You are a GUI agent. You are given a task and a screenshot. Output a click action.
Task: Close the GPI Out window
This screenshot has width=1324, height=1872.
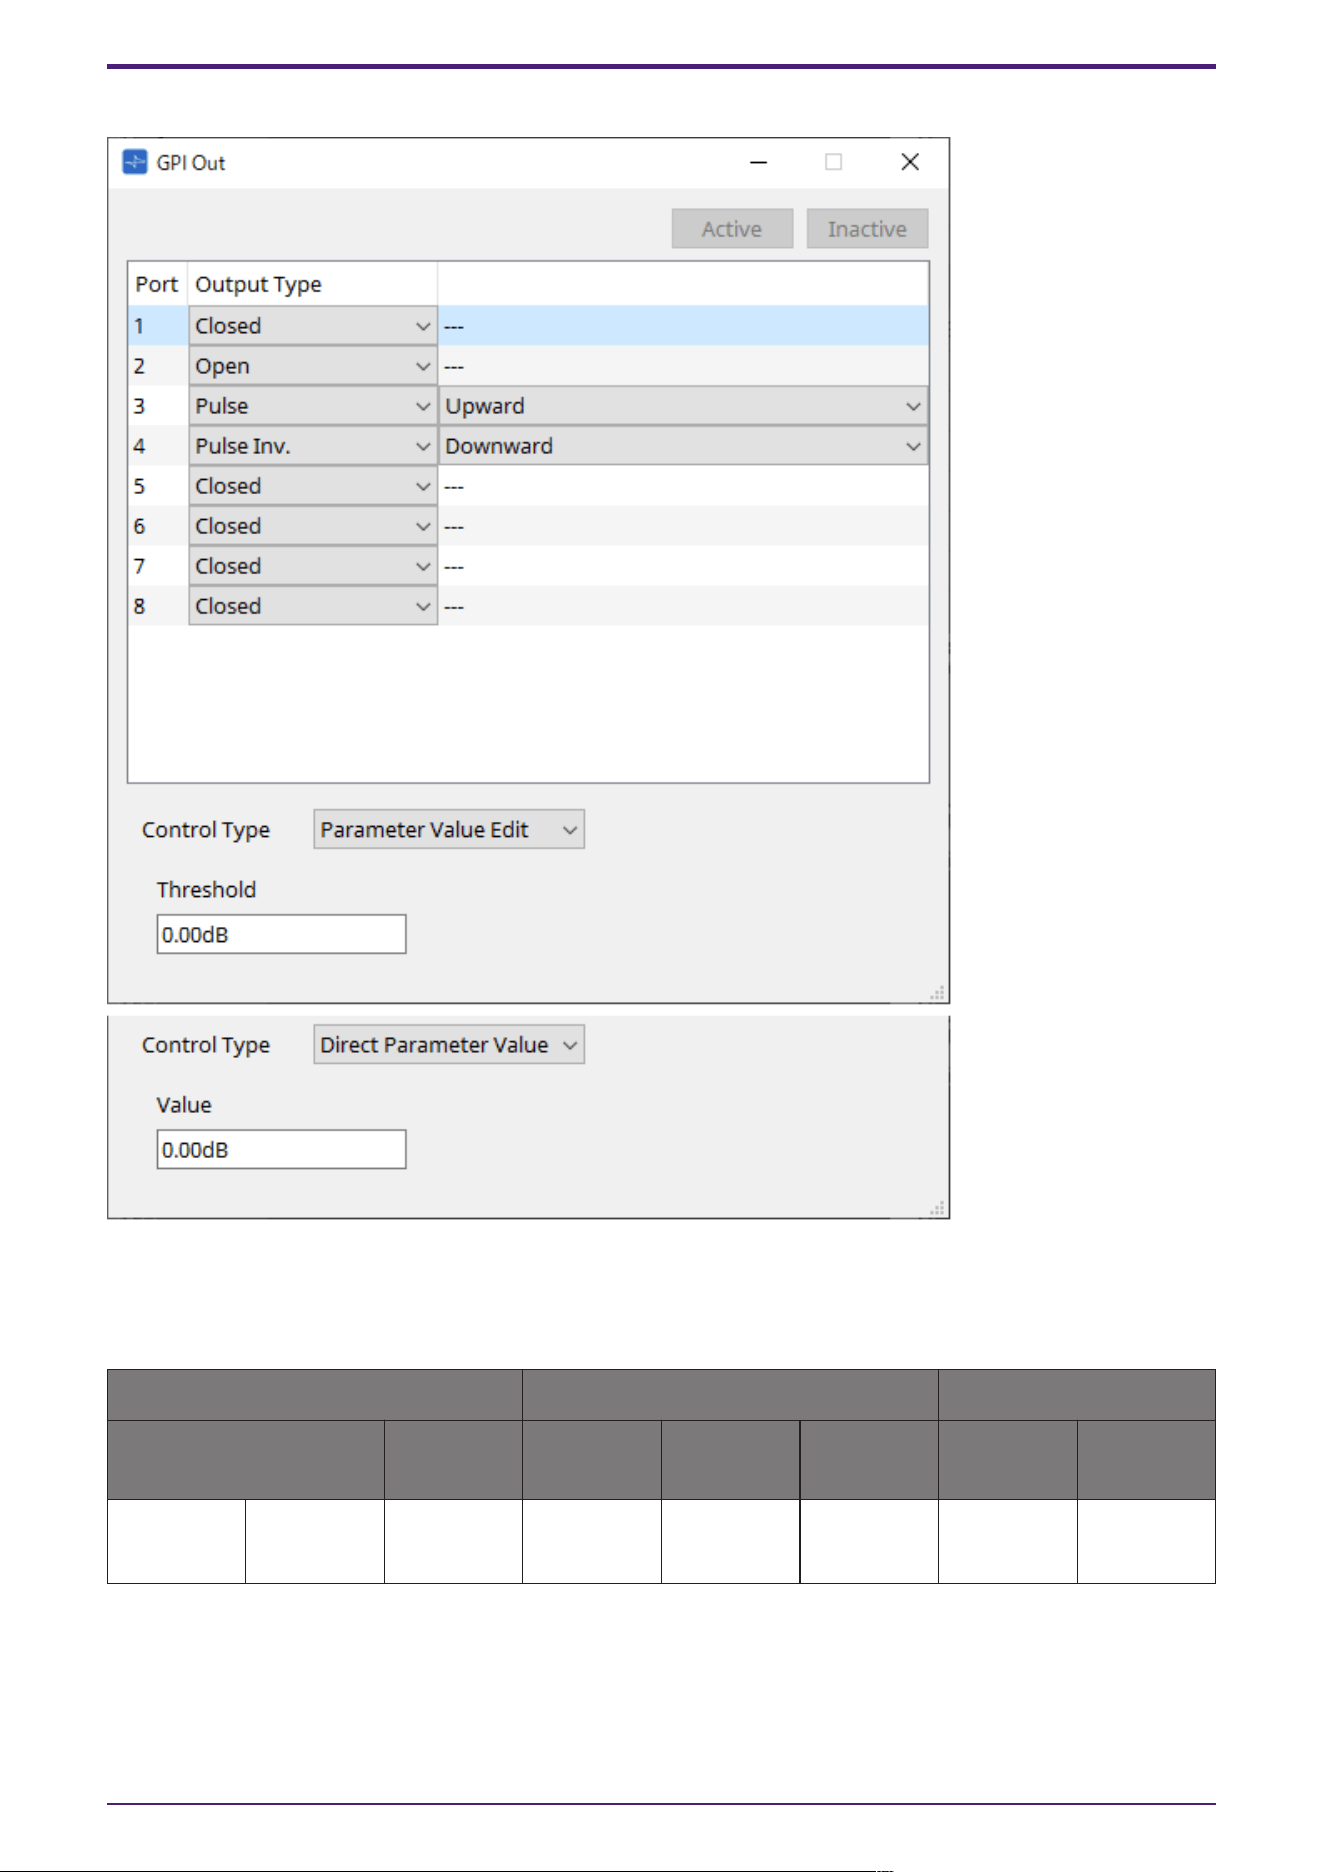[x=910, y=162]
